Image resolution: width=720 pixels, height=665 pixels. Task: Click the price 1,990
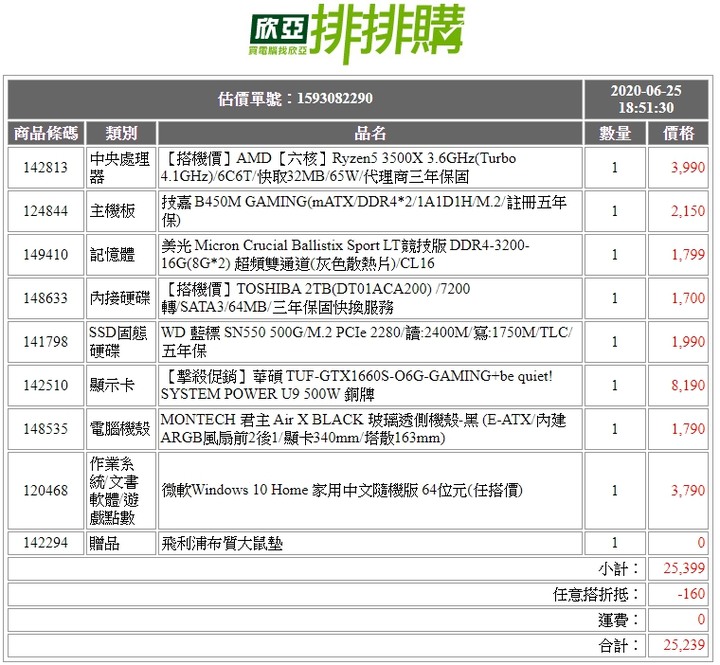pos(687,342)
